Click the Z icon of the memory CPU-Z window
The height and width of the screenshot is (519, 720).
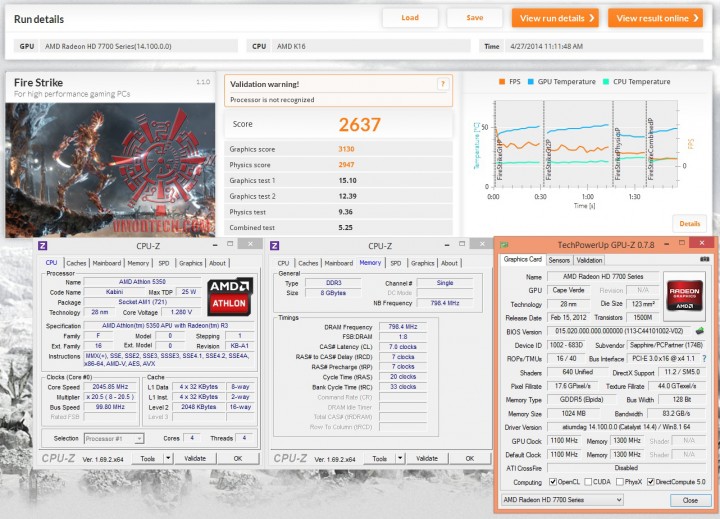pos(275,246)
